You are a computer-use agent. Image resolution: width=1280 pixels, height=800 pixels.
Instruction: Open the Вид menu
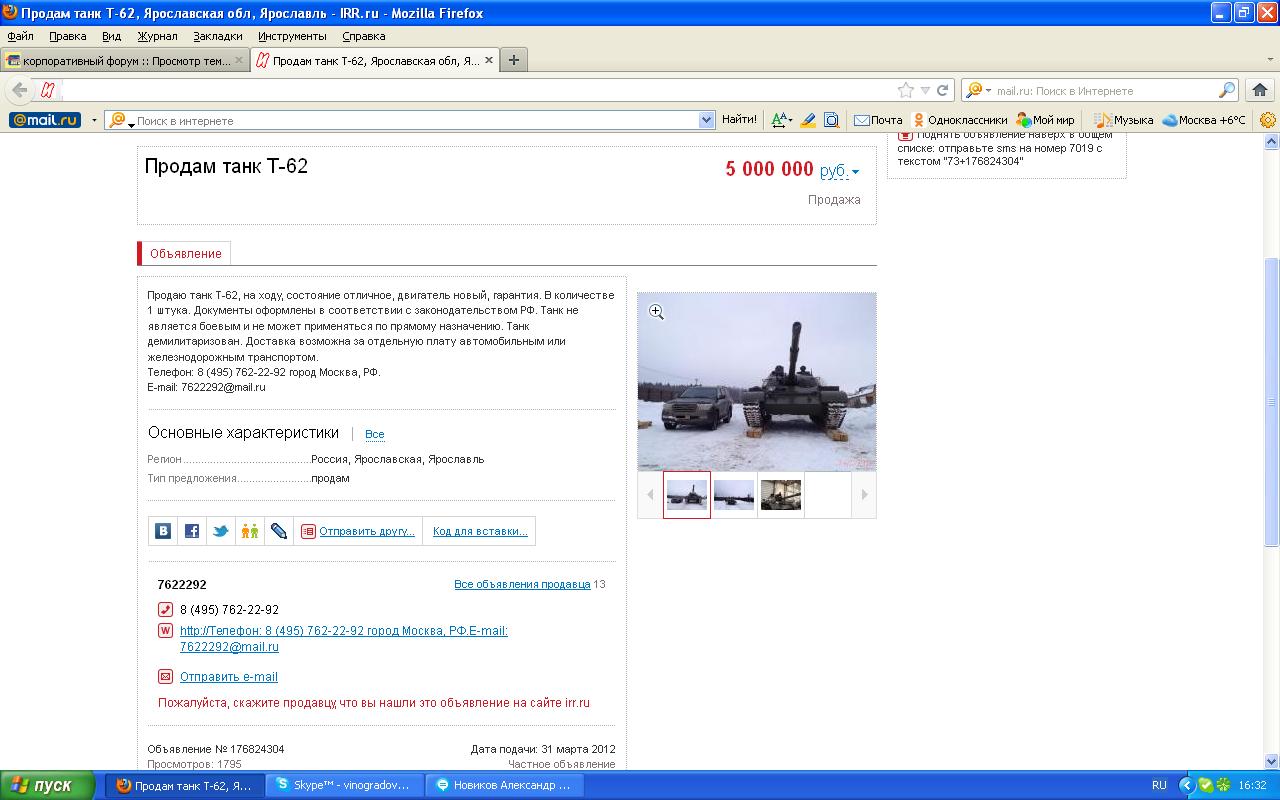pos(111,36)
